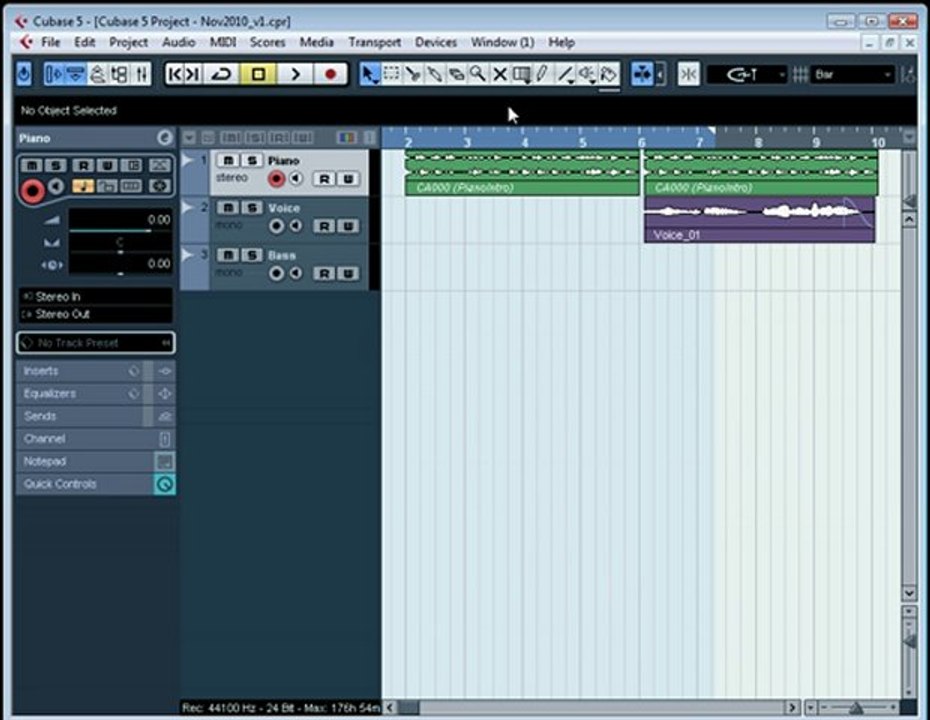Viewport: 930px width, 720px height.
Task: Select the Draw pencil tool
Action: tap(542, 74)
